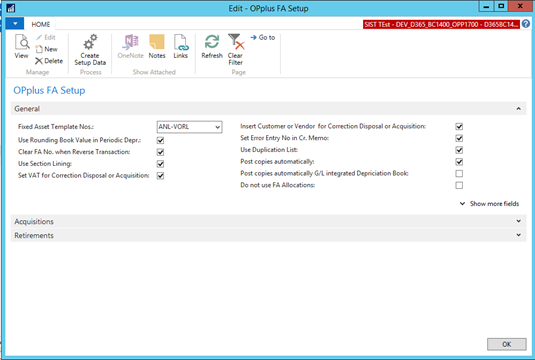Run Create Setup Data

[90, 50]
